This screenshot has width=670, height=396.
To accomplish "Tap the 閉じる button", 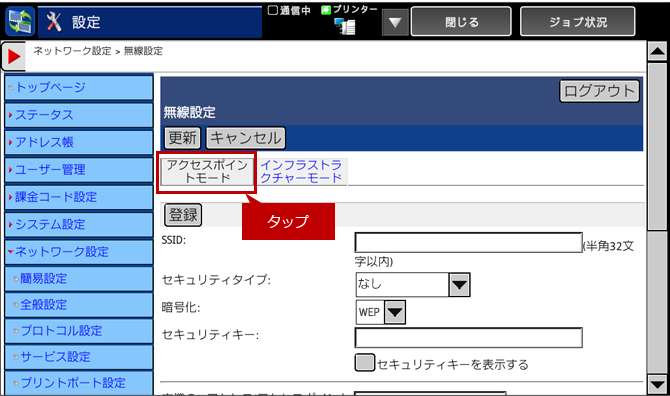I will (x=461, y=22).
